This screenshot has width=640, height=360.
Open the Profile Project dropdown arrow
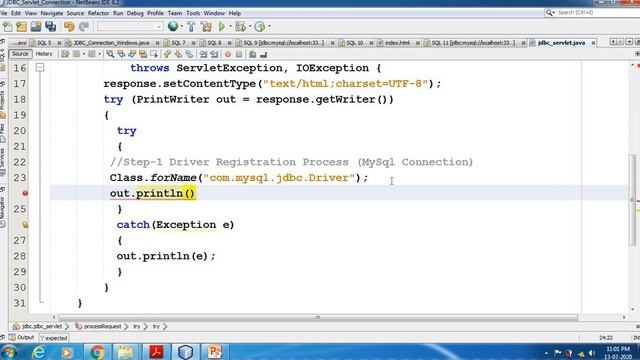(x=269, y=27)
